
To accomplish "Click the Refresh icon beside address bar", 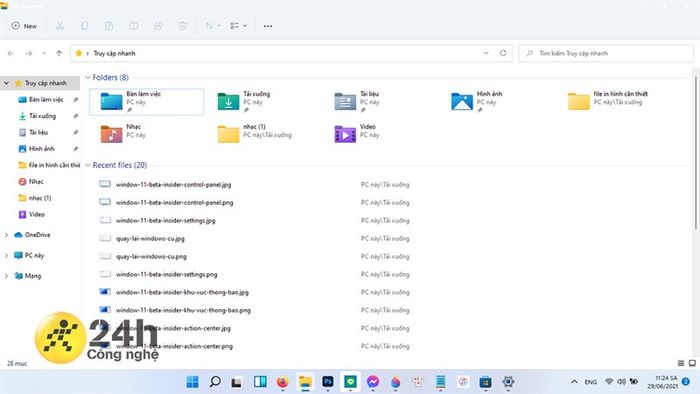I will click(503, 53).
